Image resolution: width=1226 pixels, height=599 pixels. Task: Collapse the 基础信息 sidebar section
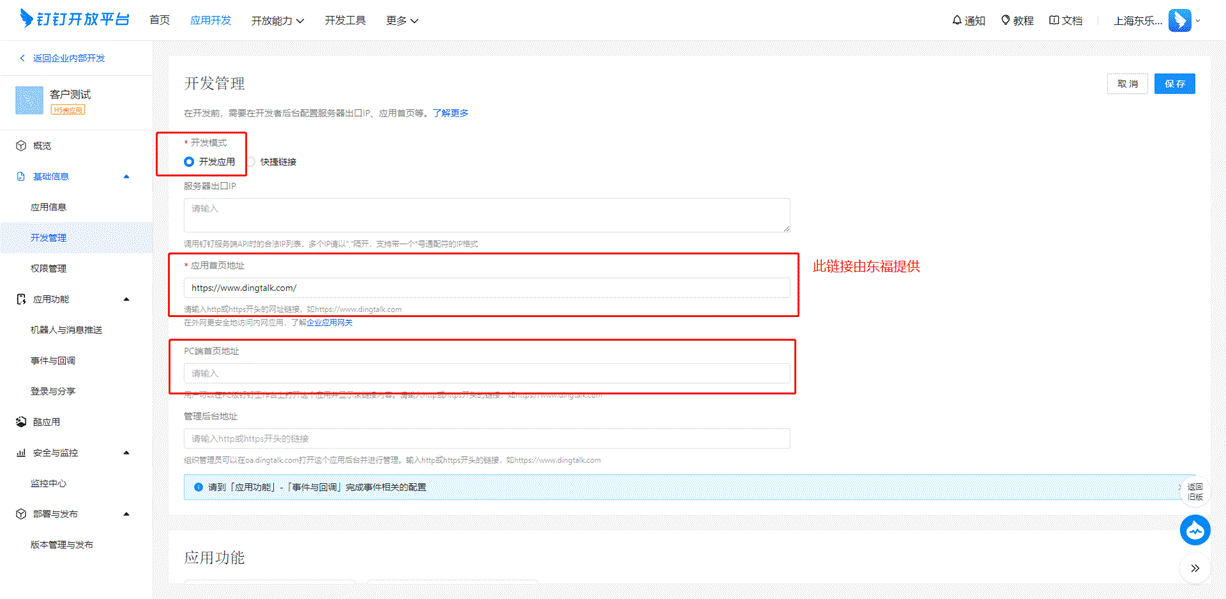(126, 177)
